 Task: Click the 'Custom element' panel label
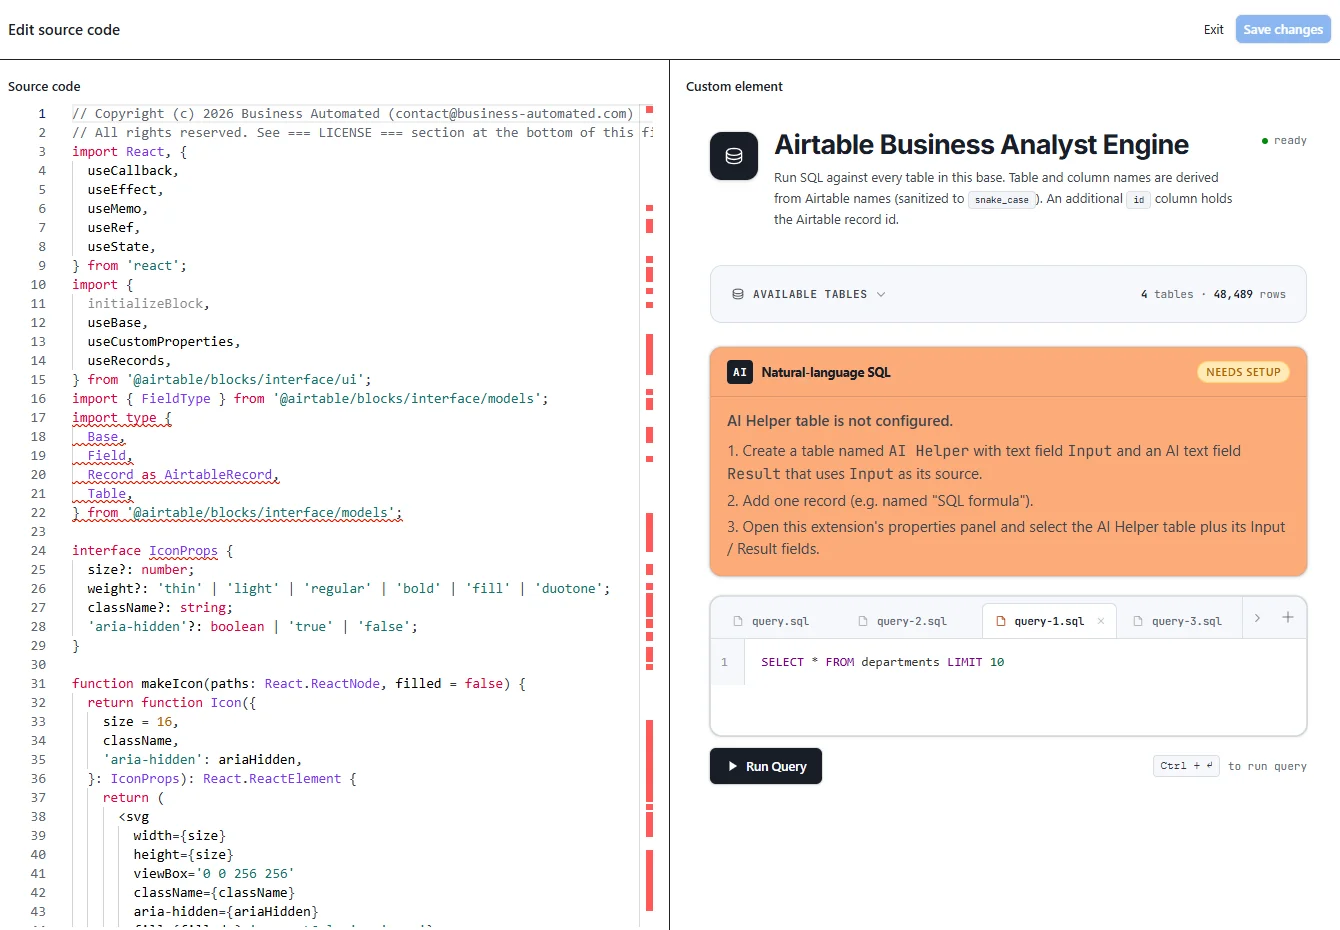734,86
